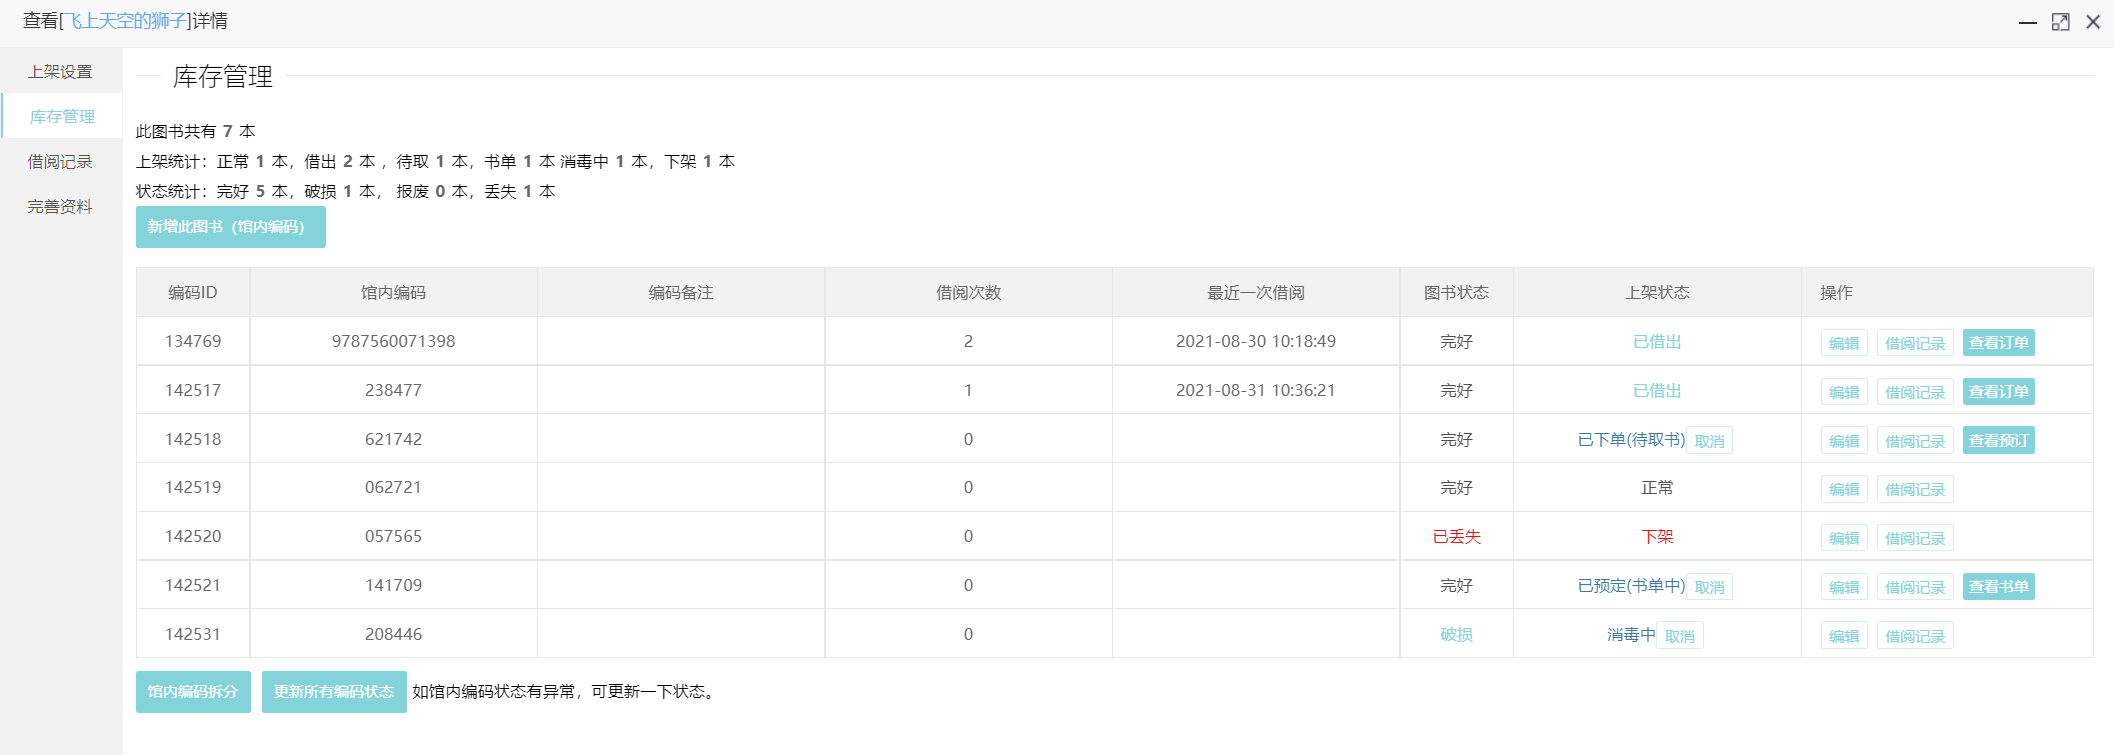Click the 飞上天空的狮子 title link
The height and width of the screenshot is (755, 2114).
[x=127, y=21]
